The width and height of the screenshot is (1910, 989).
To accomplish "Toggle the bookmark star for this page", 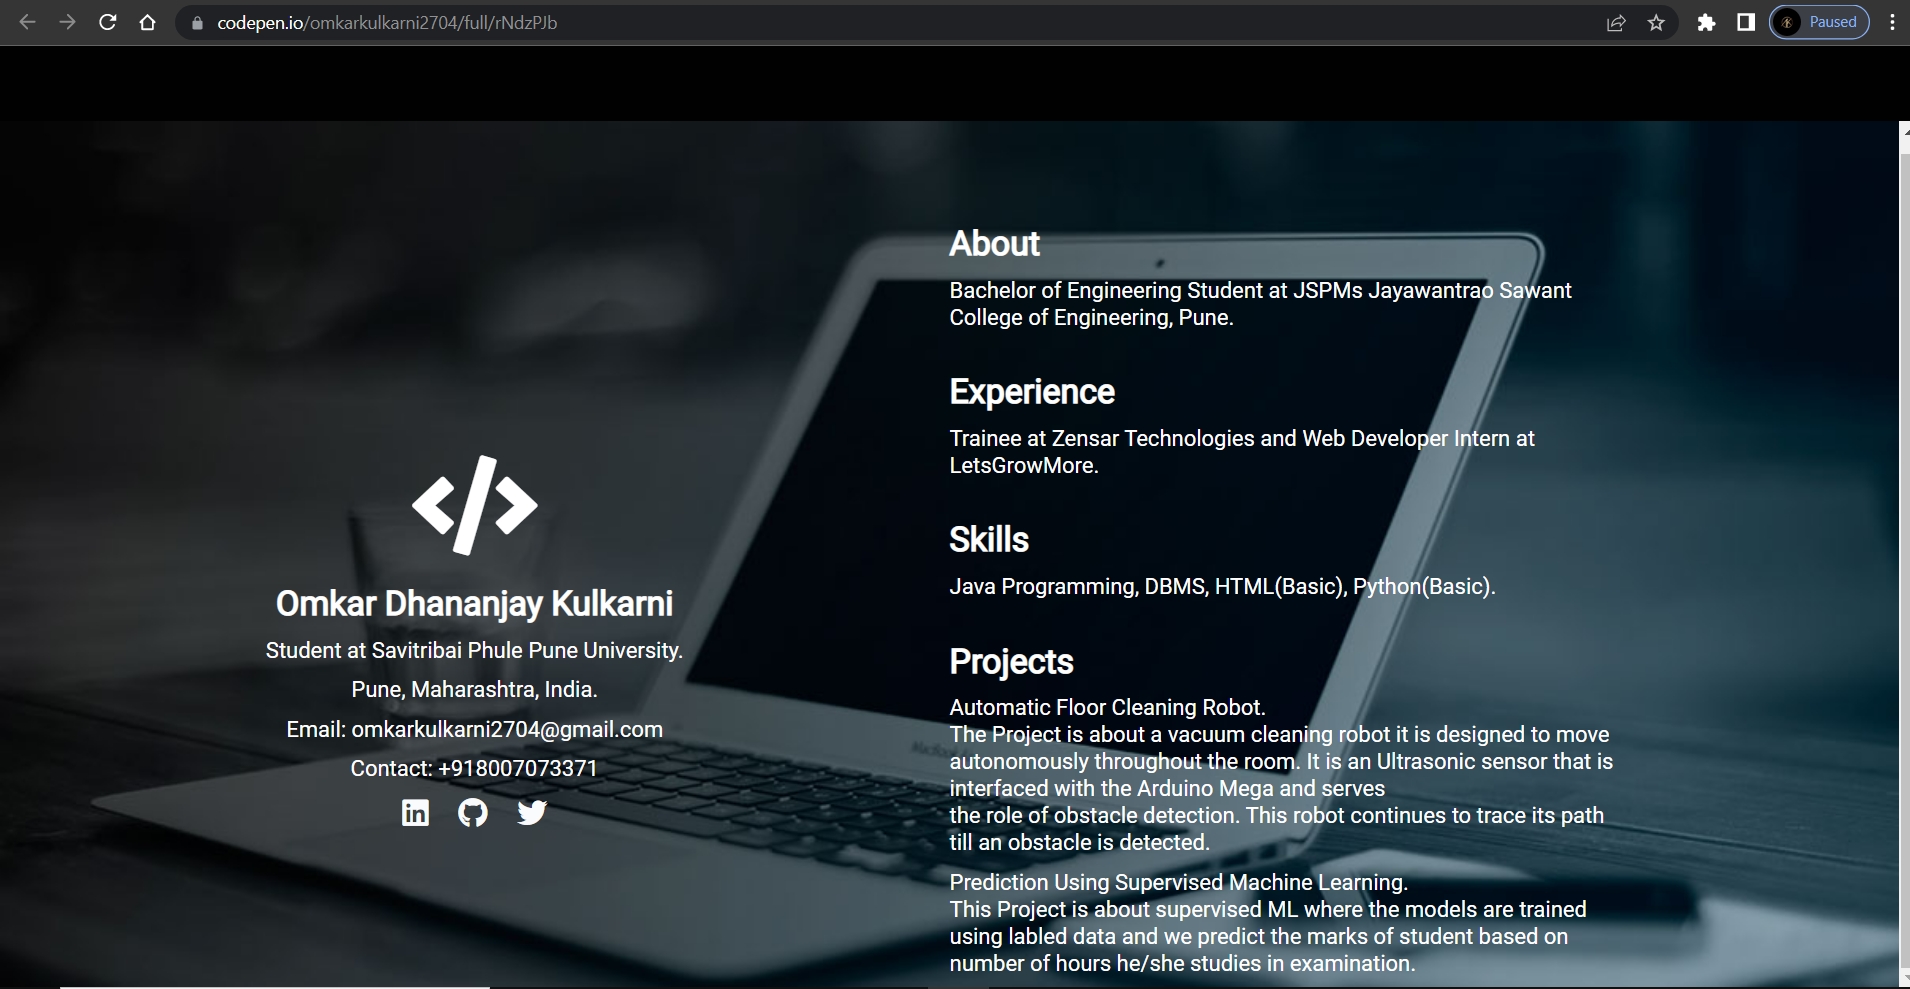I will click(x=1656, y=22).
